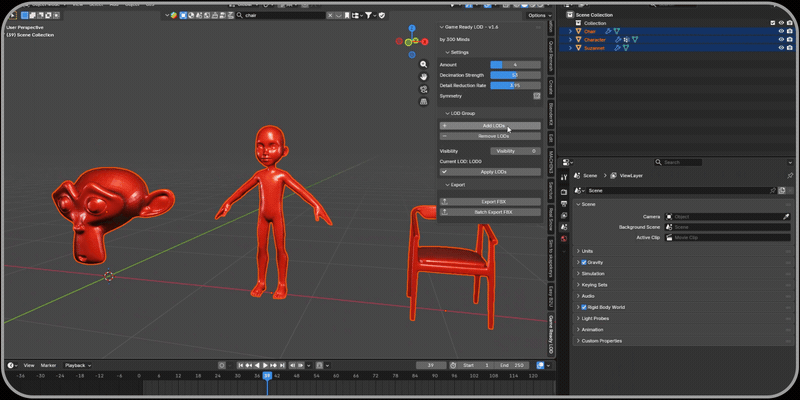Switch perspective/orthographic grid icon in viewport
Viewport: 800px width, 400px height.
423,102
